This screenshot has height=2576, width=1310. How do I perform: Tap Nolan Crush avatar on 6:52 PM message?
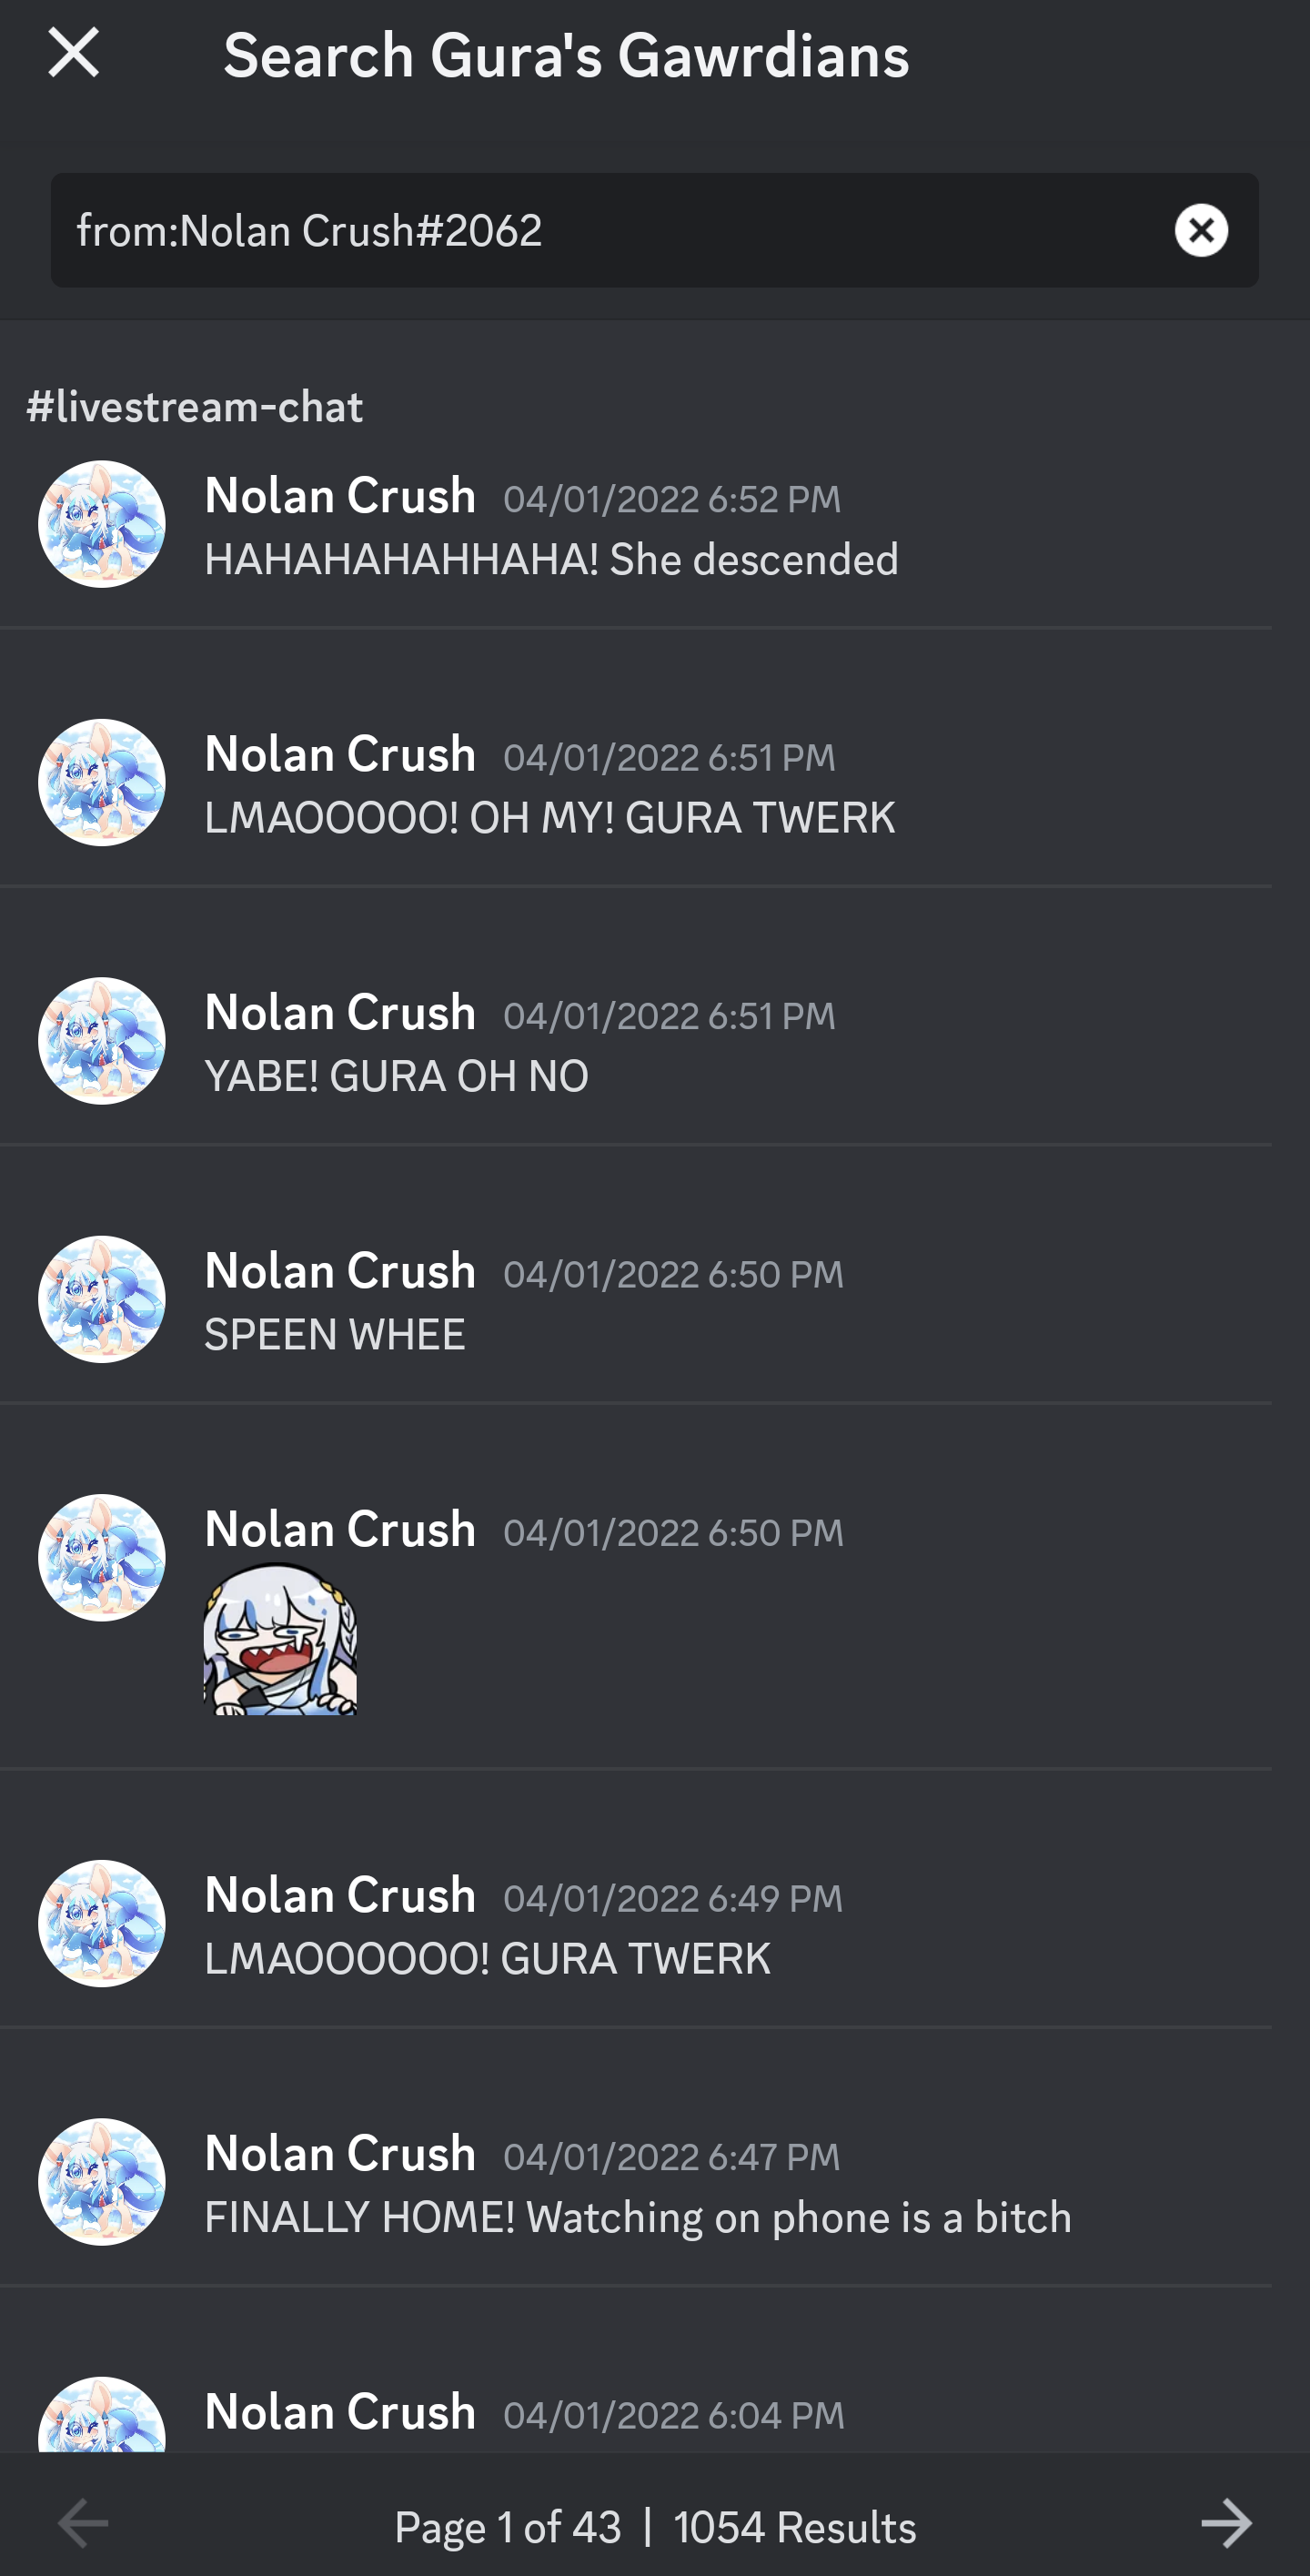pos(102,524)
